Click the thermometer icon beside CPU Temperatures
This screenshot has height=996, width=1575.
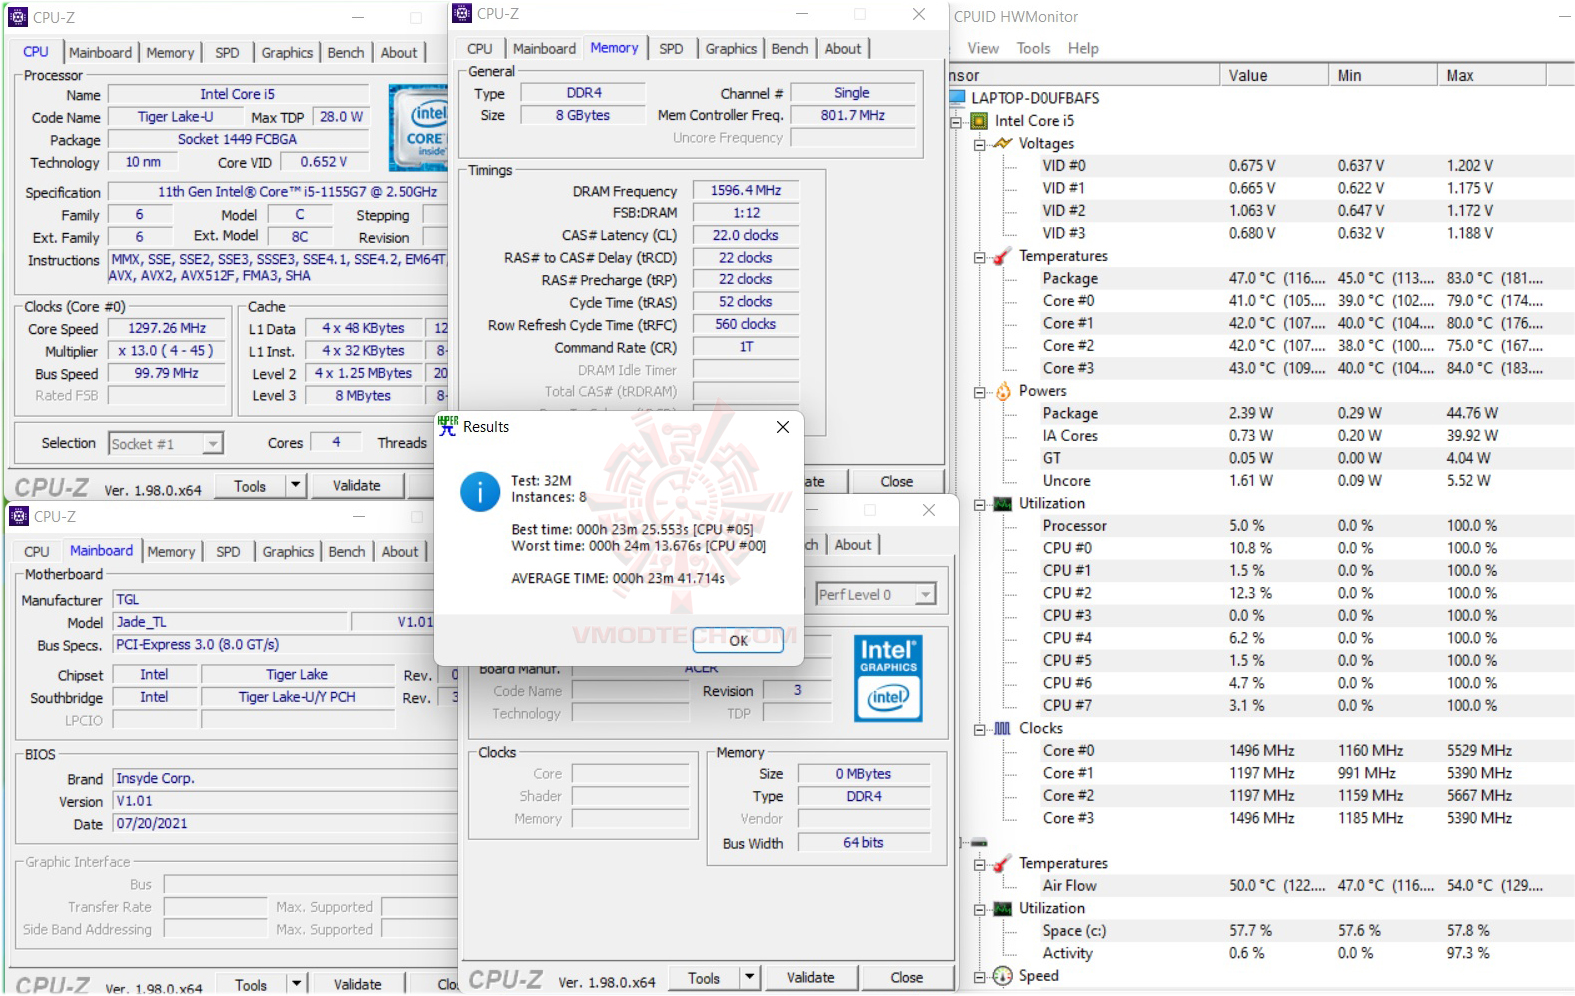point(1003,256)
